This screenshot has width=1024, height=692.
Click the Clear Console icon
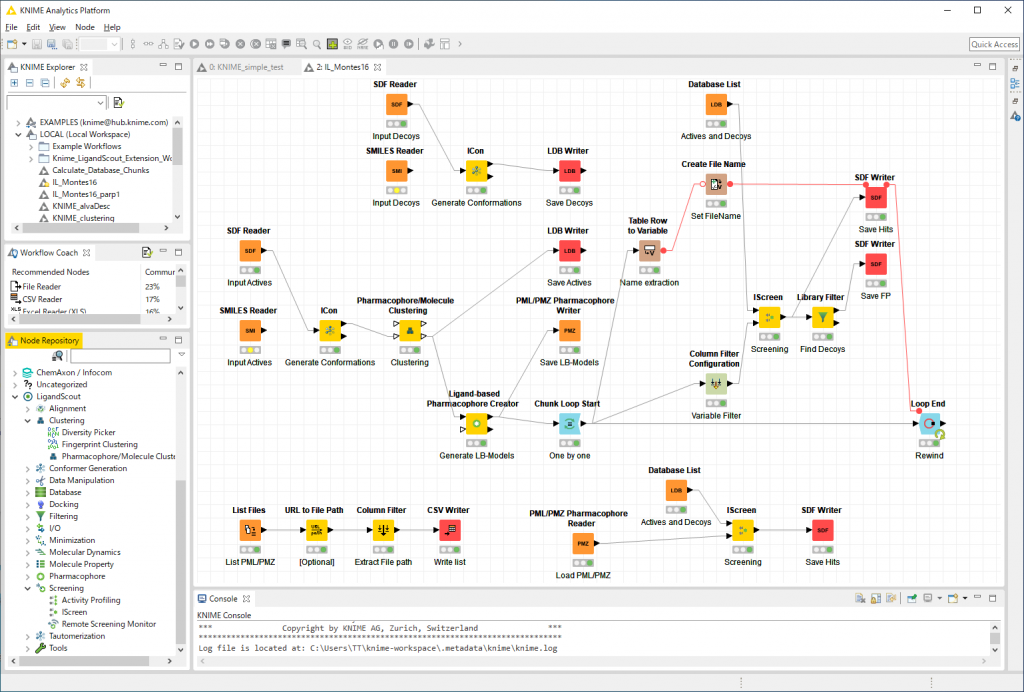pyautogui.click(x=860, y=599)
